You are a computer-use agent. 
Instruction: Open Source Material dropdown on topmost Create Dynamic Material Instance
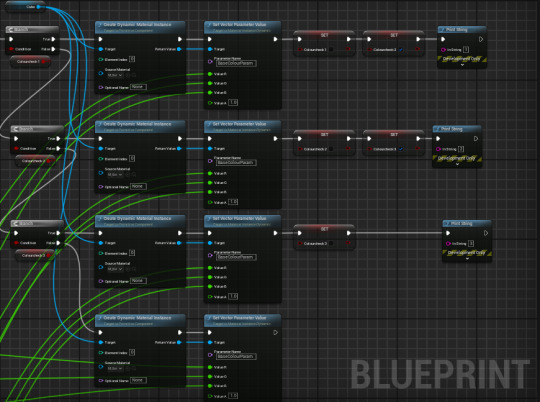pos(115,75)
